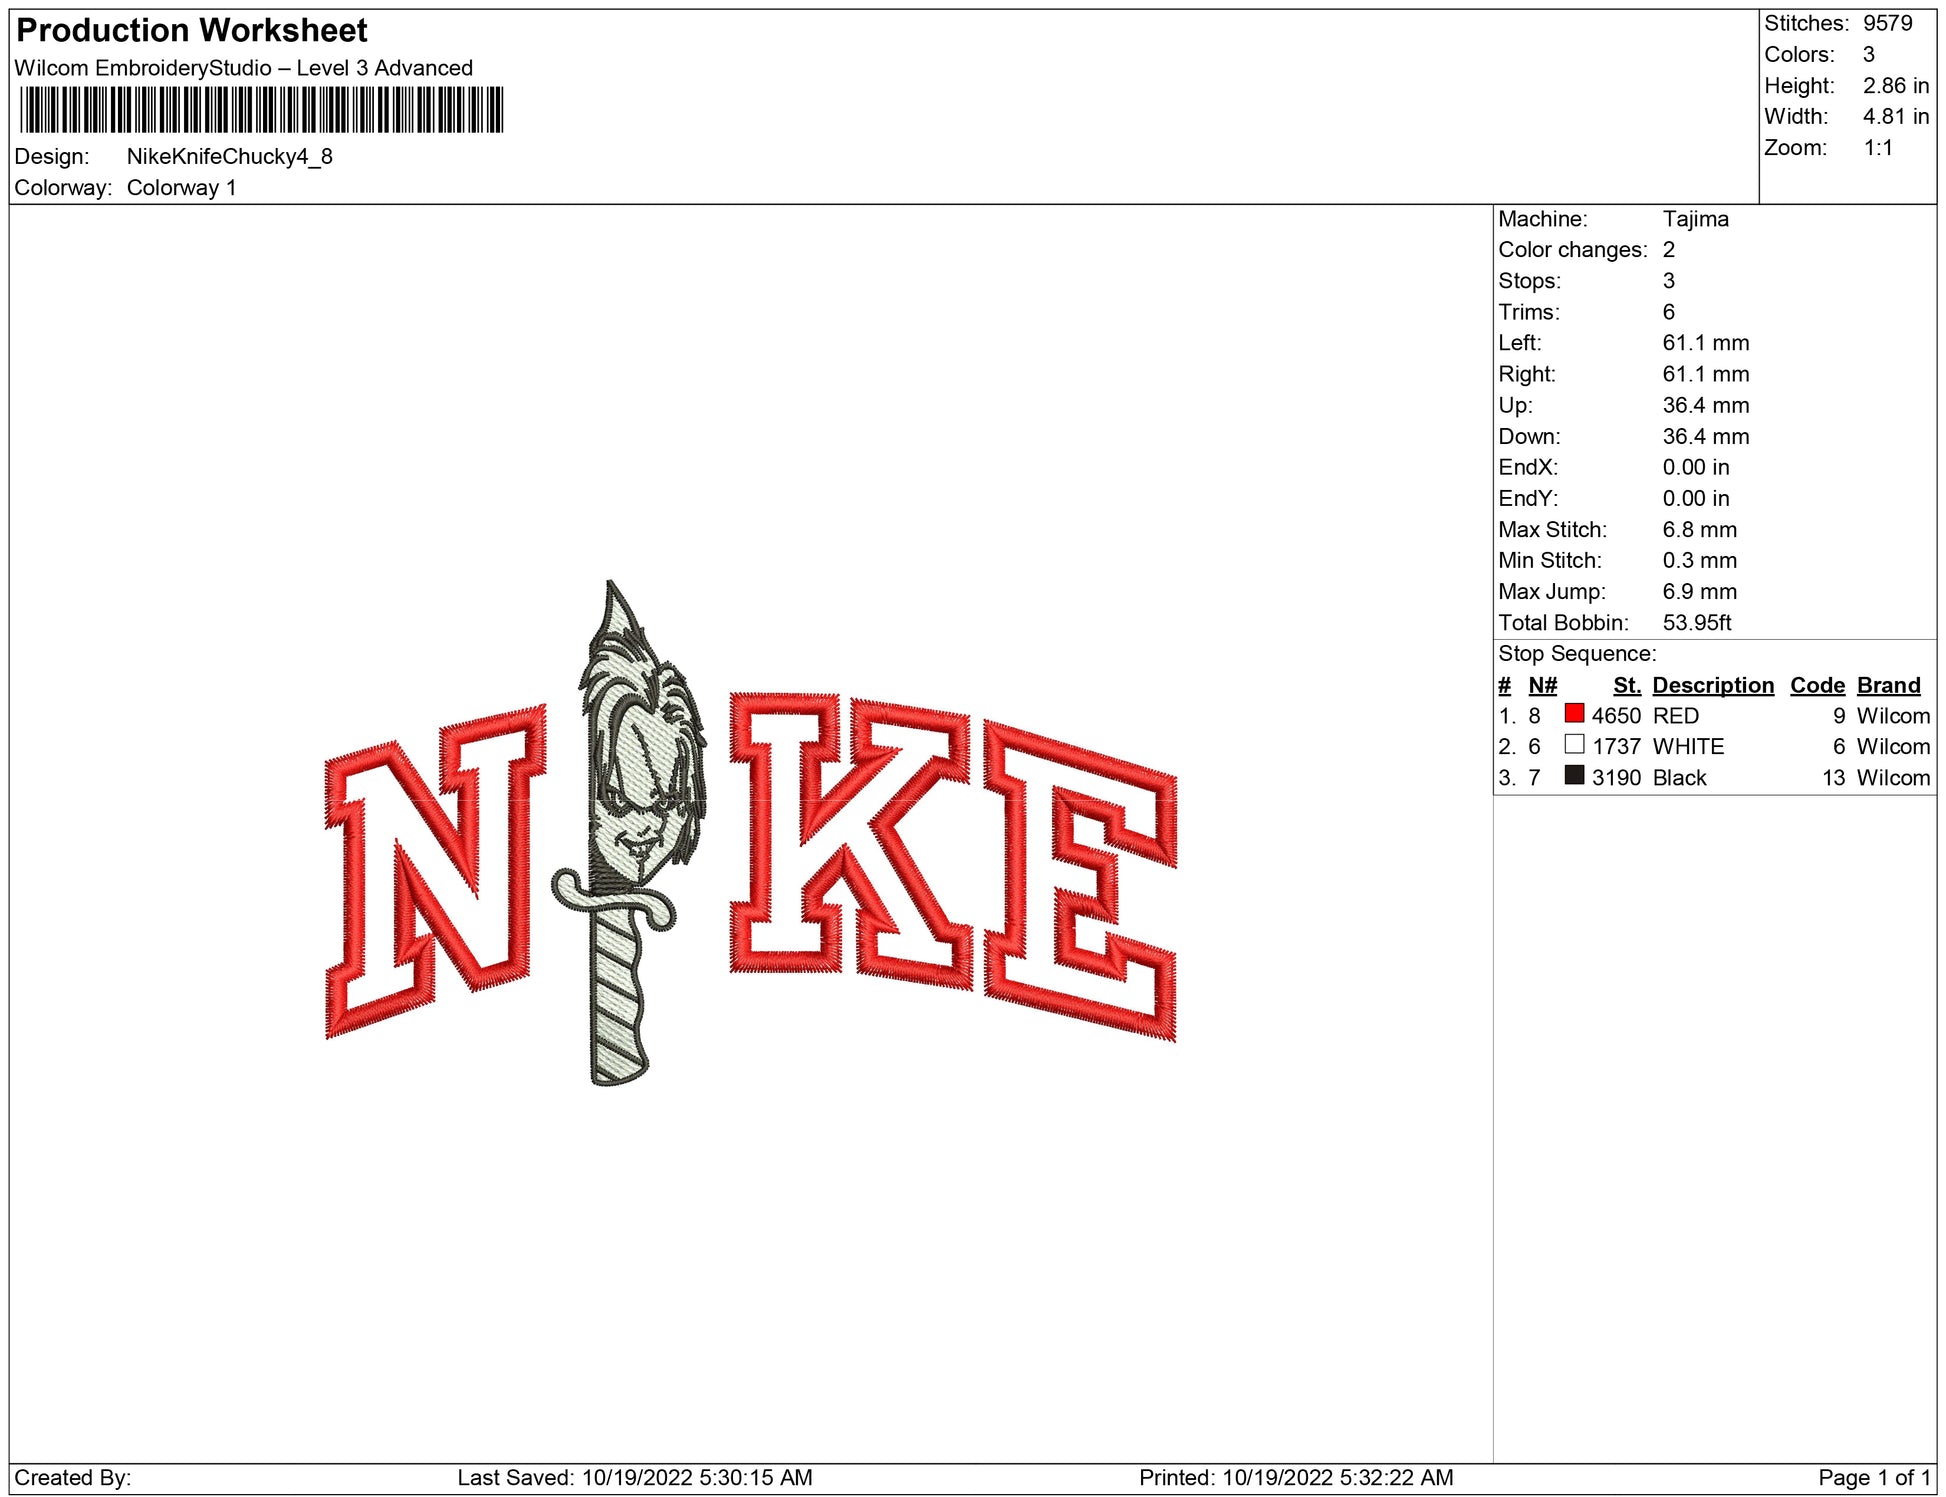Click the design name NikeKnifeChucky4_8

[x=229, y=156]
